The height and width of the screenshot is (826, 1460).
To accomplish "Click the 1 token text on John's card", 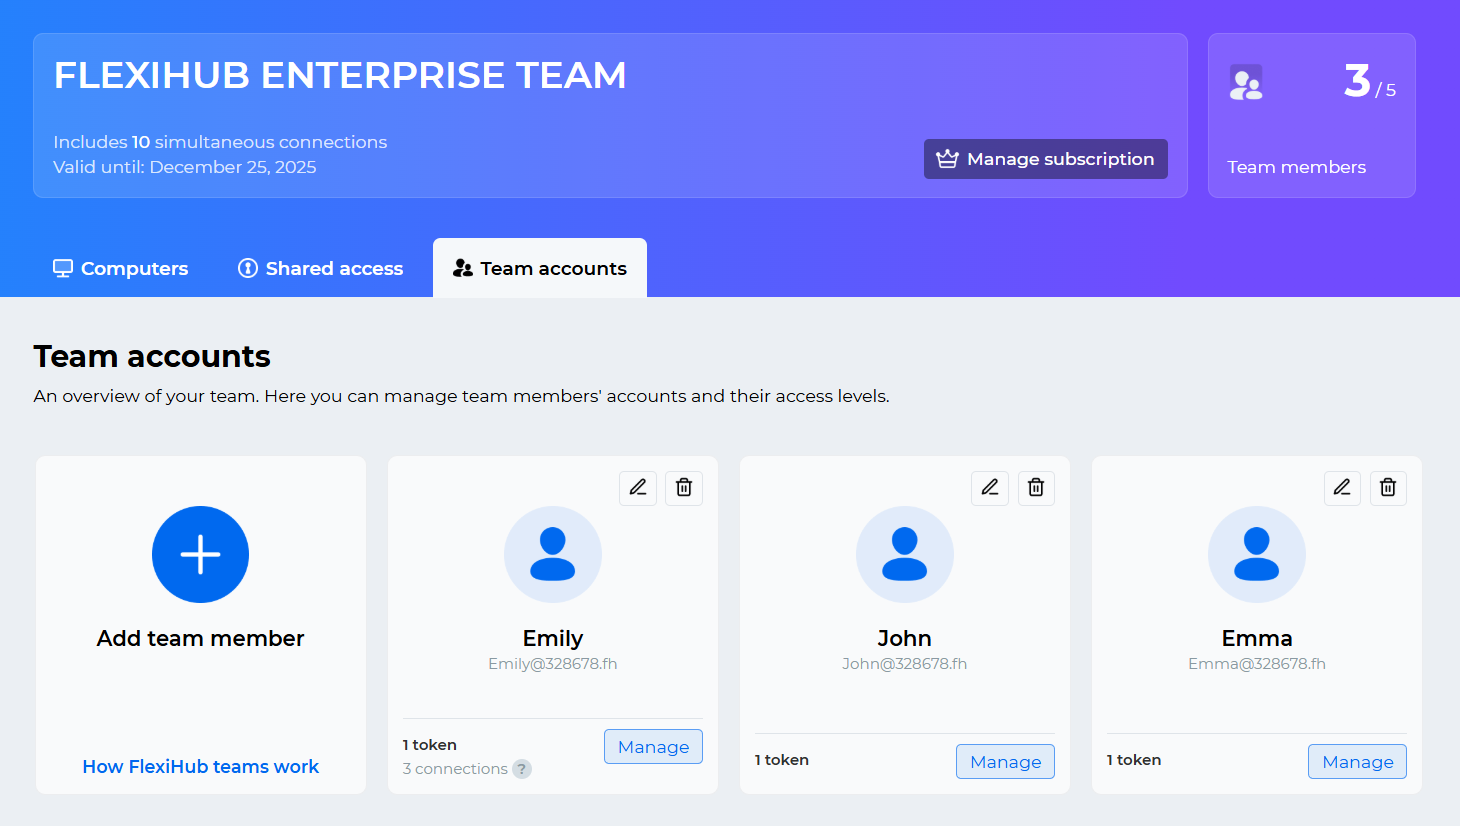I will 782,760.
